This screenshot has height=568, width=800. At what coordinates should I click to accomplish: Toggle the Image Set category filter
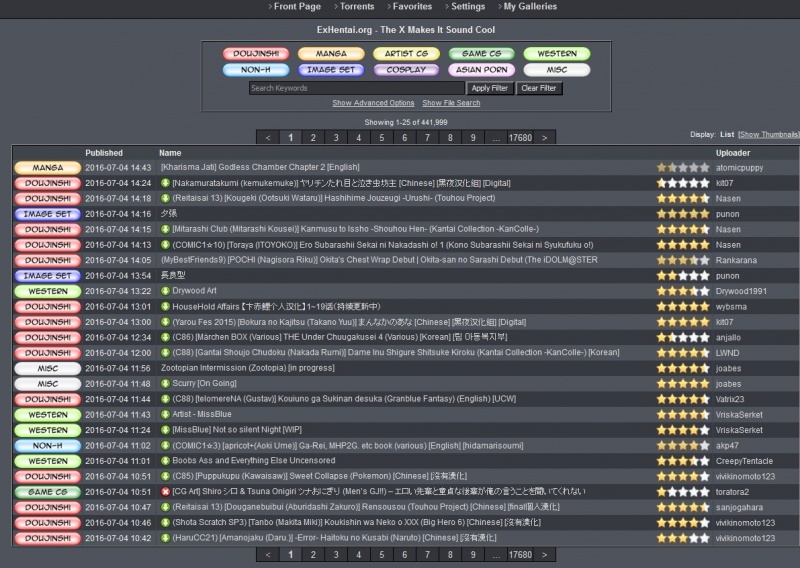coord(331,70)
